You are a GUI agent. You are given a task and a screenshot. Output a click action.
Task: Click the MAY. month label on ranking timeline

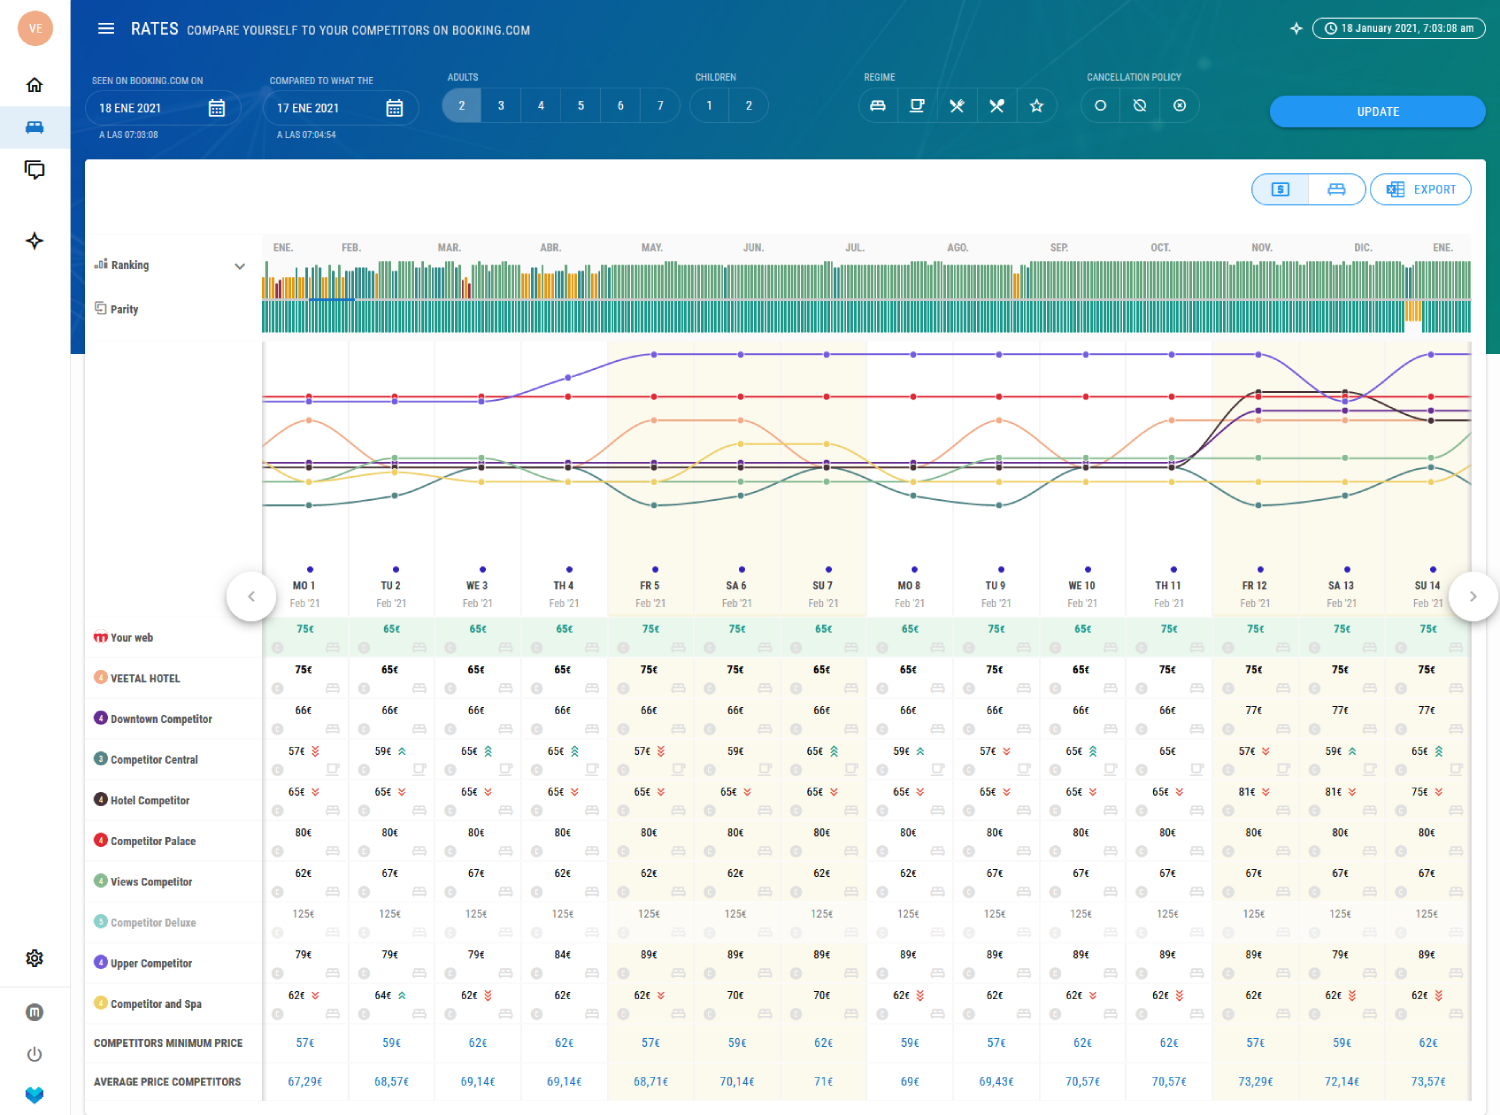pyautogui.click(x=652, y=247)
